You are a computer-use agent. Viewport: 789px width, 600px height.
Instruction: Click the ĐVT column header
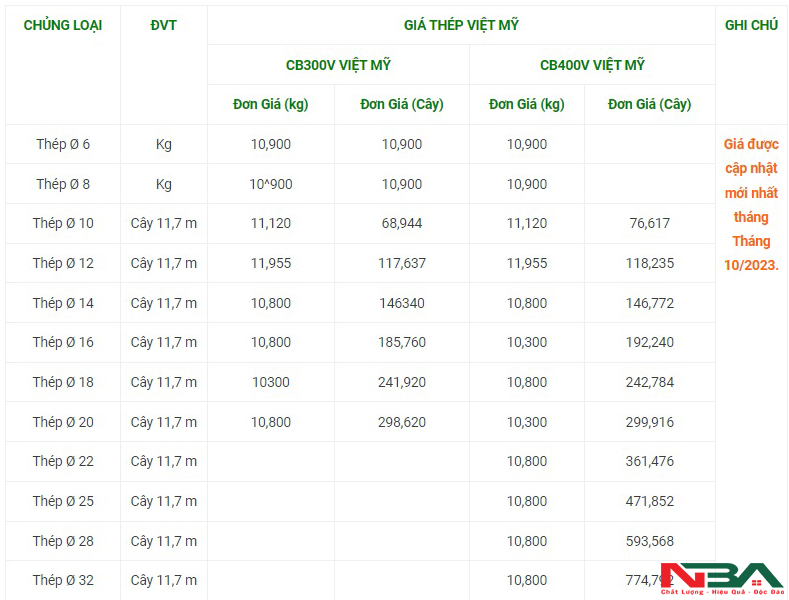pyautogui.click(x=164, y=25)
